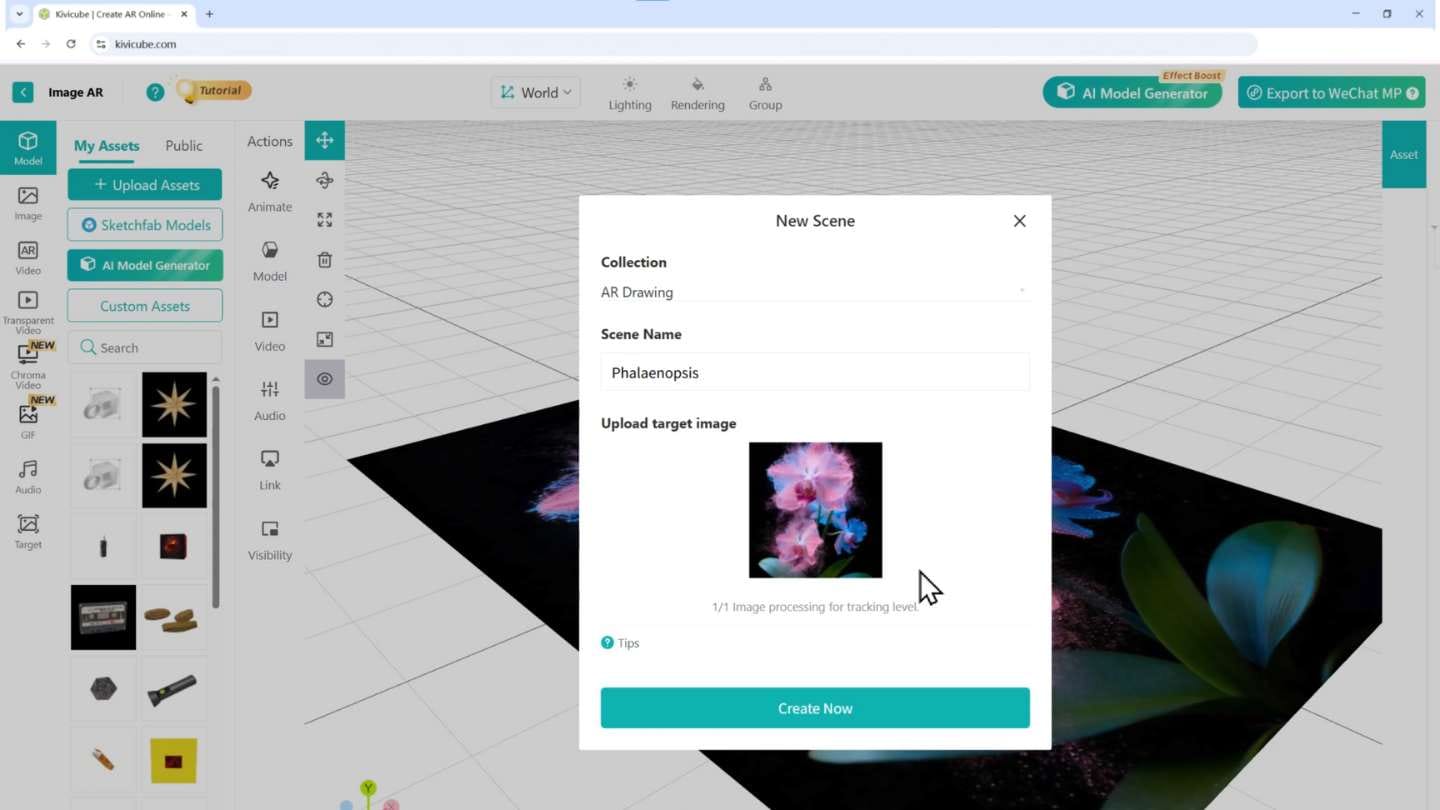Viewport: 1440px width, 810px height.
Task: Toggle the eye visibility tool
Action: [325, 379]
